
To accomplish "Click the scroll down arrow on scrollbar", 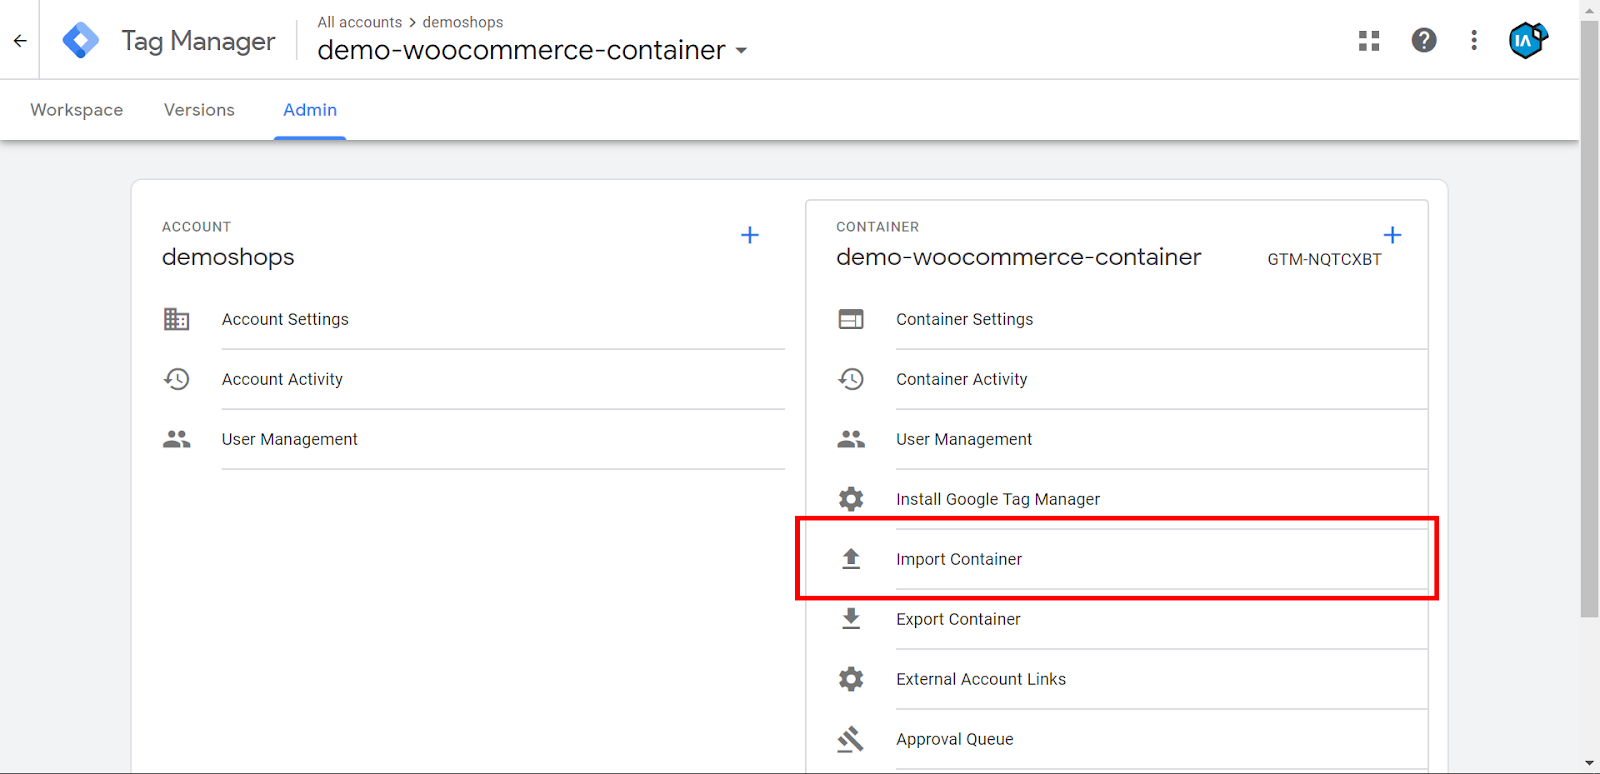I will click(1589, 764).
